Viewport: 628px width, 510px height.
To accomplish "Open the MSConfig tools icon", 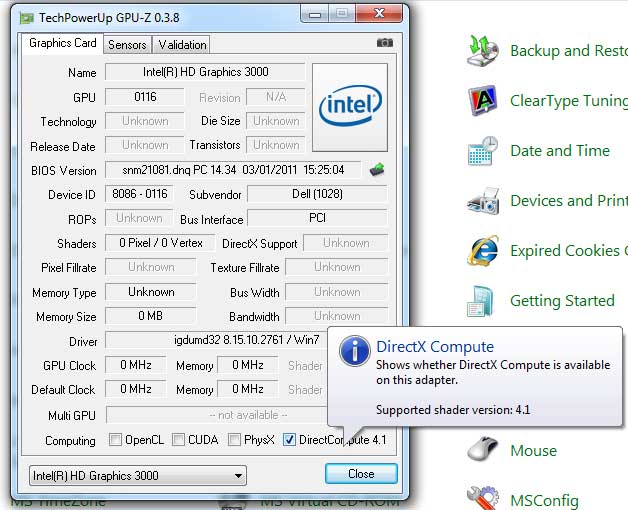I will pyautogui.click(x=483, y=498).
